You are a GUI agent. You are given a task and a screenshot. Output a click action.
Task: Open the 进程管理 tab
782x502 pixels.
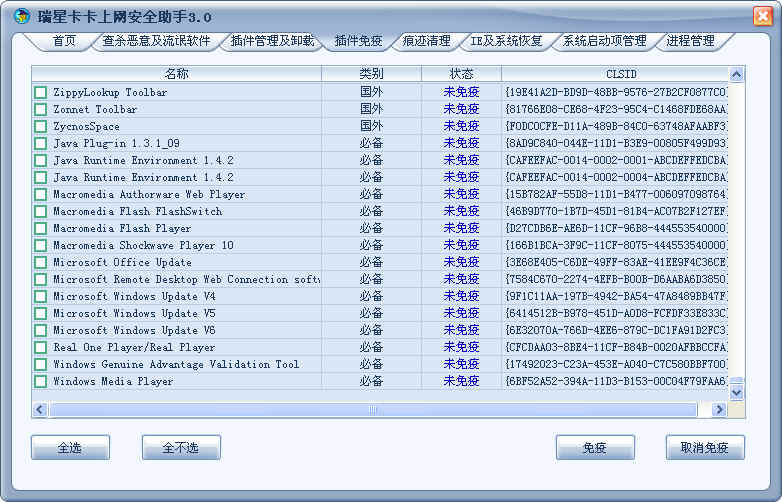(x=690, y=41)
